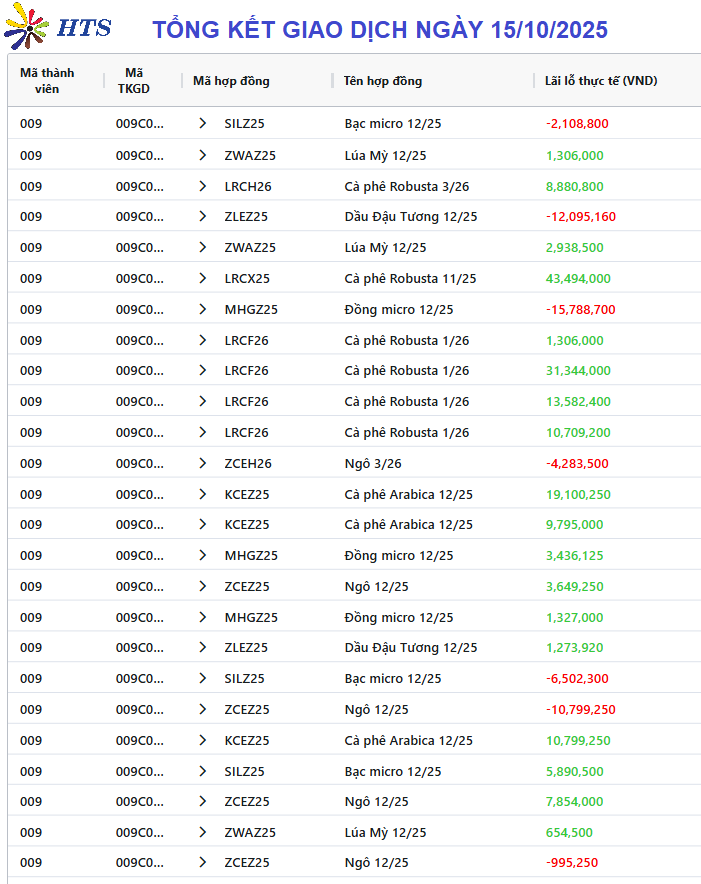Sort by the Mã hợp đồng column
The image size is (701, 884).
(x=231, y=81)
